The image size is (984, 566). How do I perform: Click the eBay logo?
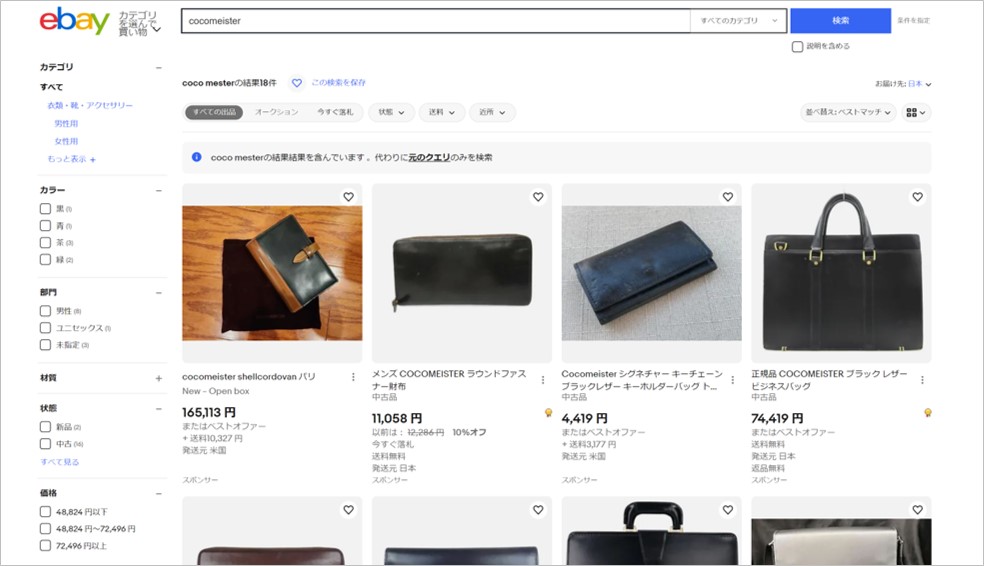(74, 21)
